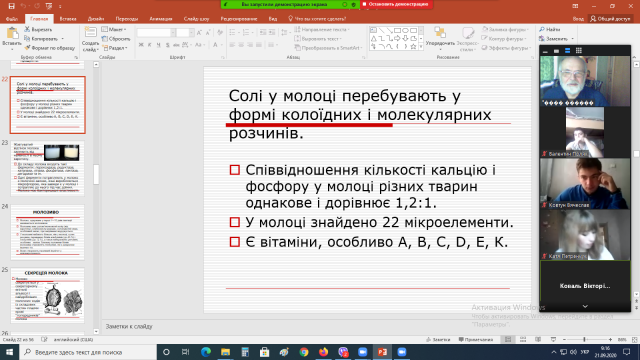Click the Cut scissors icon
640x360 pixels.
click(27, 29)
